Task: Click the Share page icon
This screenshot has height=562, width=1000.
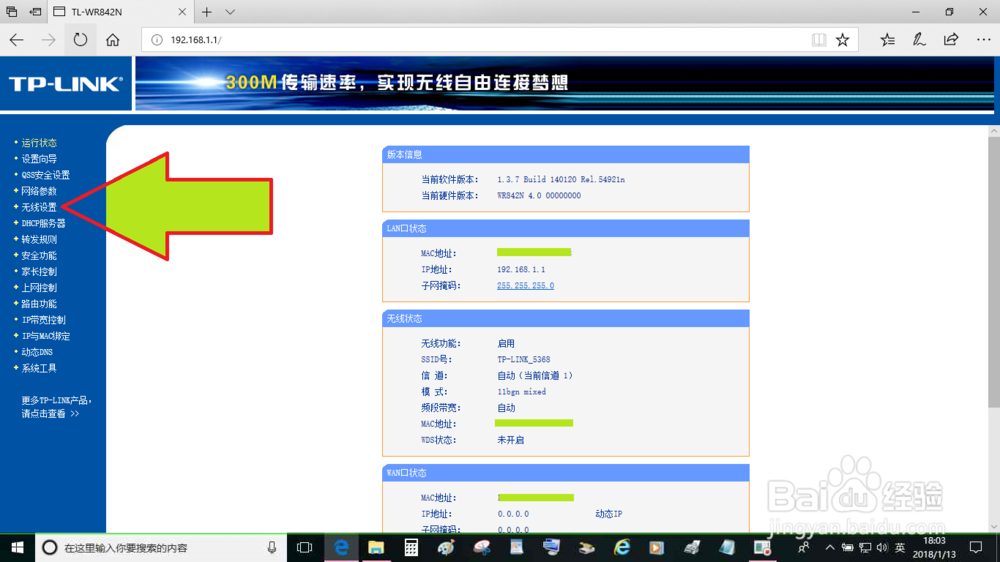Action: point(951,40)
